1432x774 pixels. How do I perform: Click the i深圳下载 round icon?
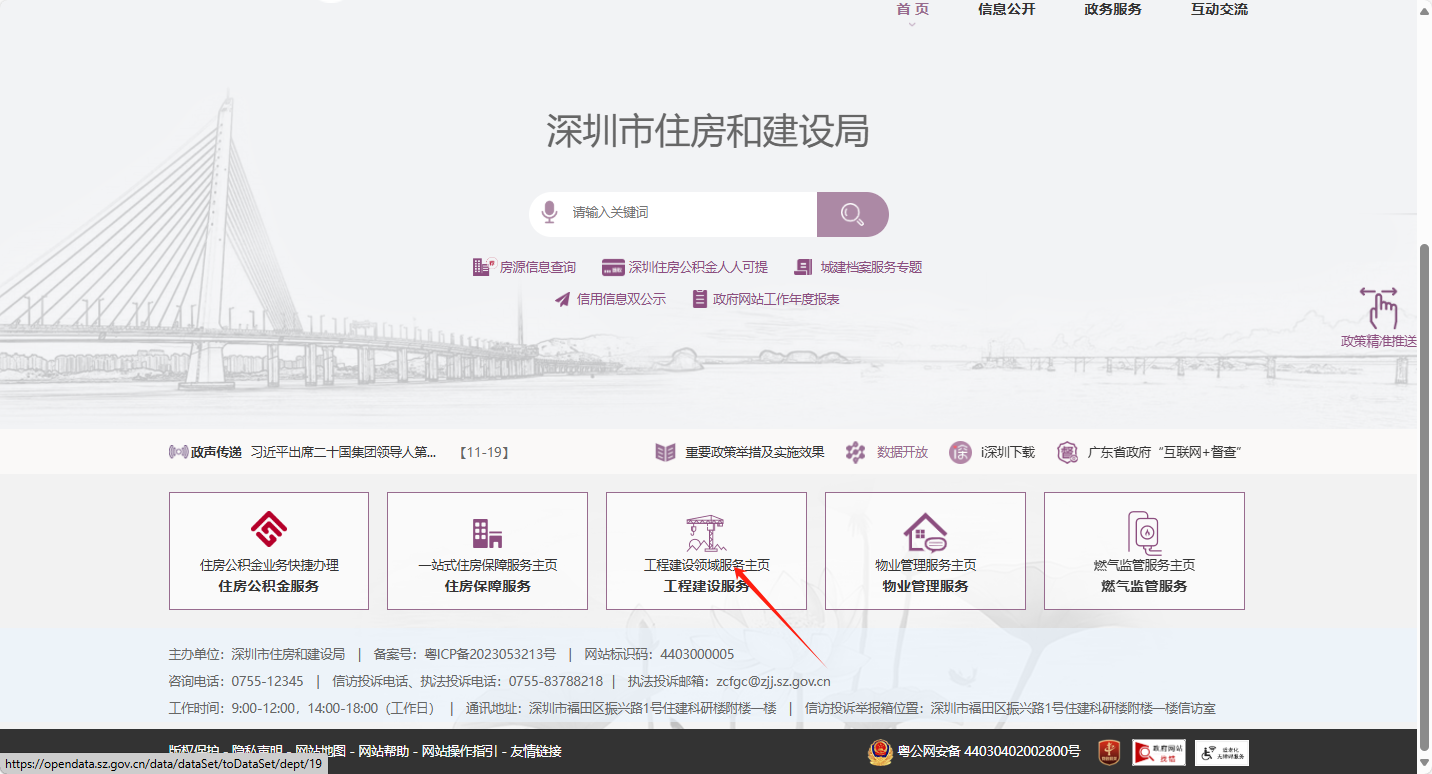[960, 452]
